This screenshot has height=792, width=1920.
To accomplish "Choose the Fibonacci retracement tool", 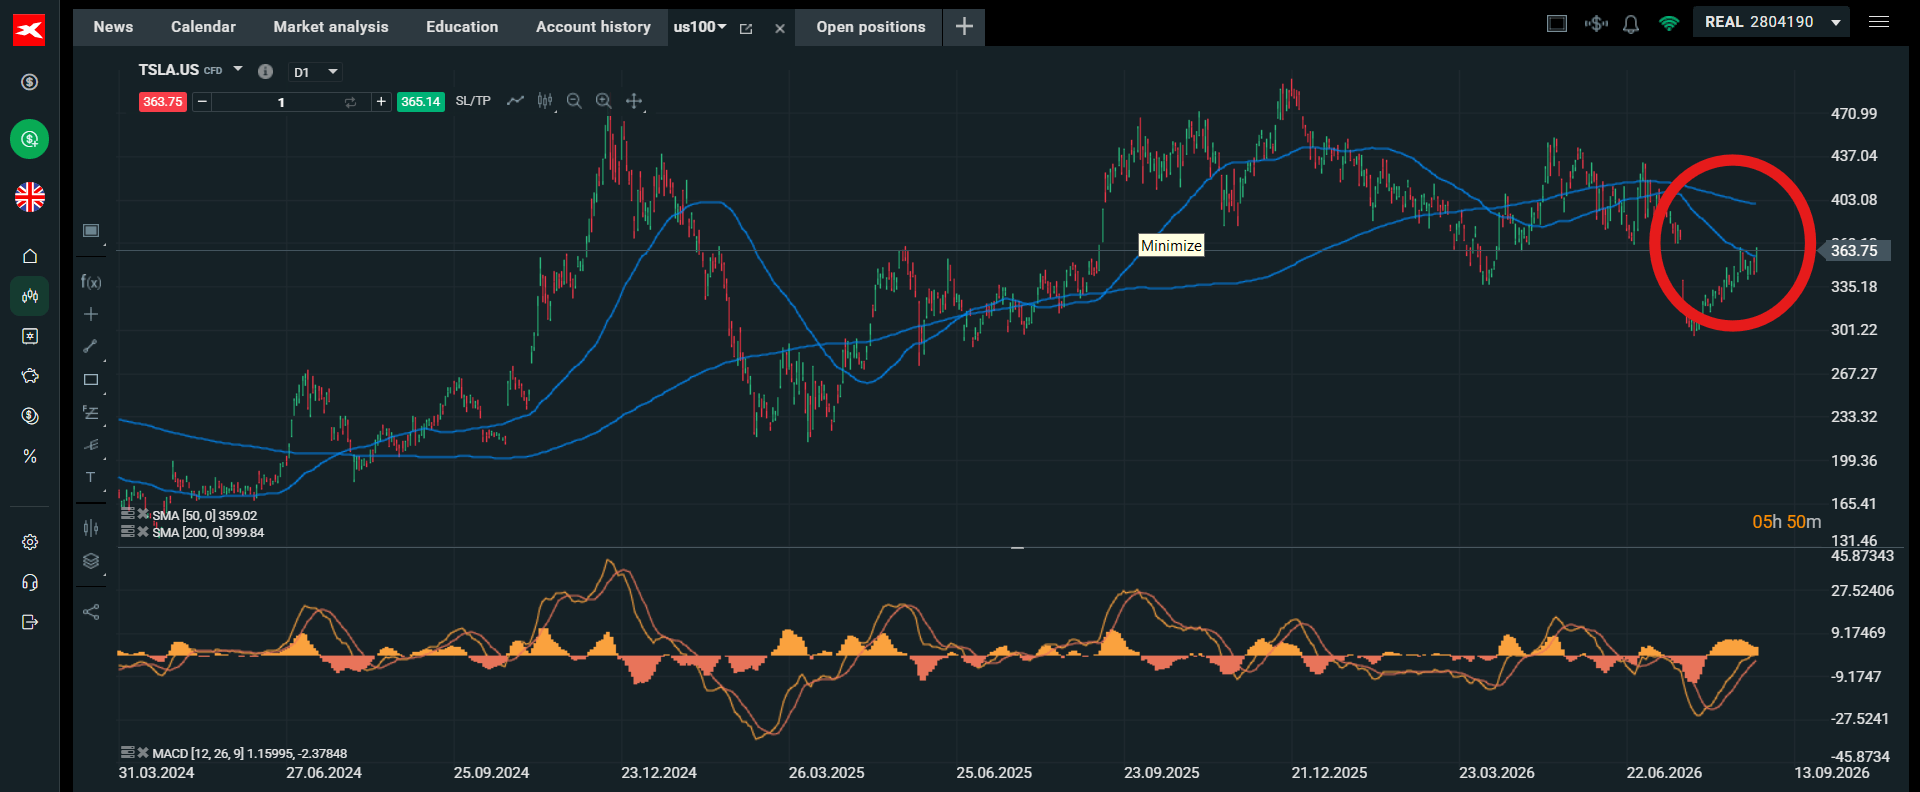I will [91, 412].
